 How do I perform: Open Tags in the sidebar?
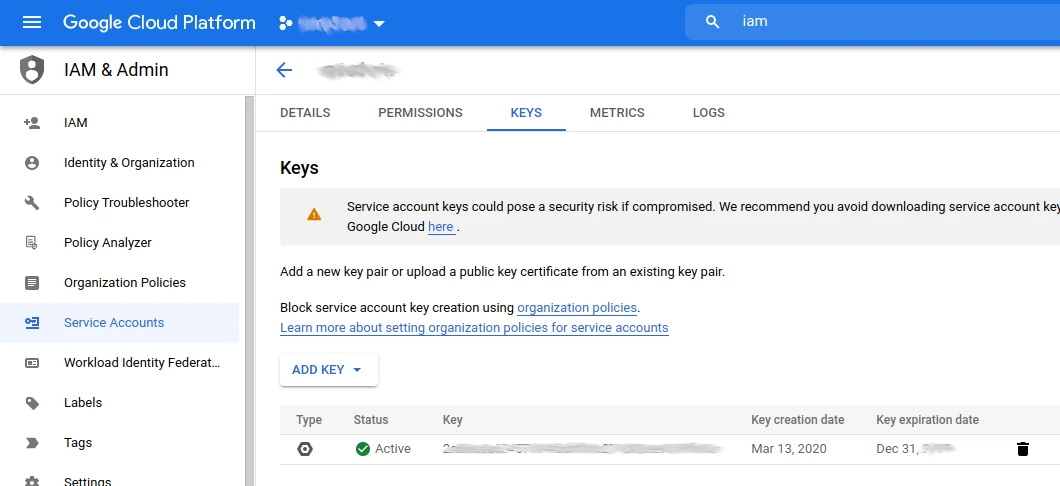point(78,443)
